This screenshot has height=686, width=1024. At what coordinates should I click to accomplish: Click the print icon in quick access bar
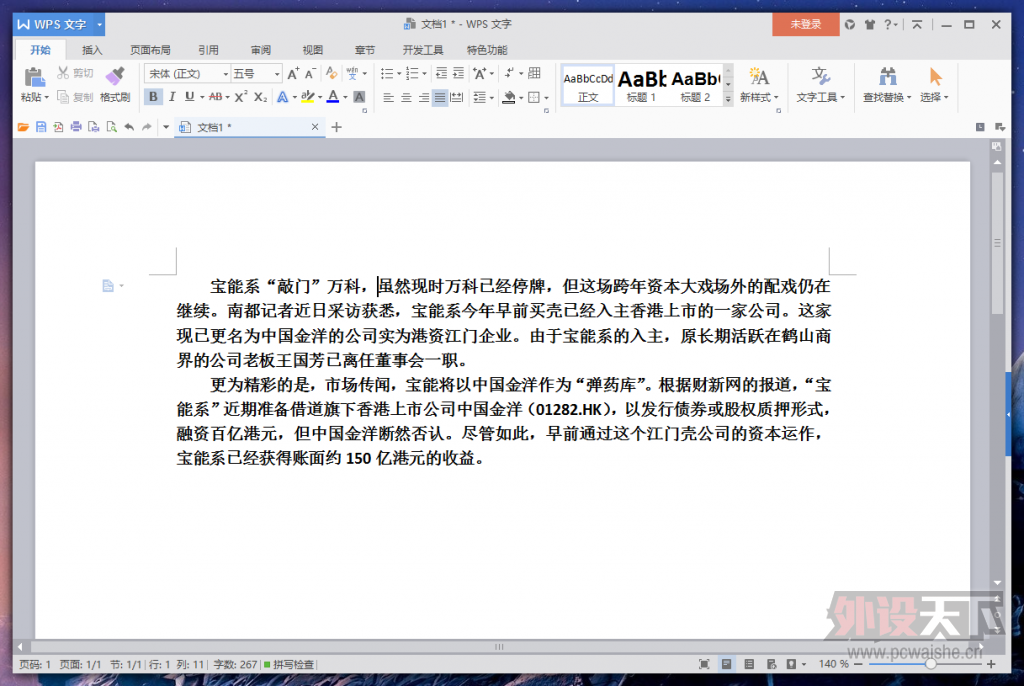(x=75, y=127)
